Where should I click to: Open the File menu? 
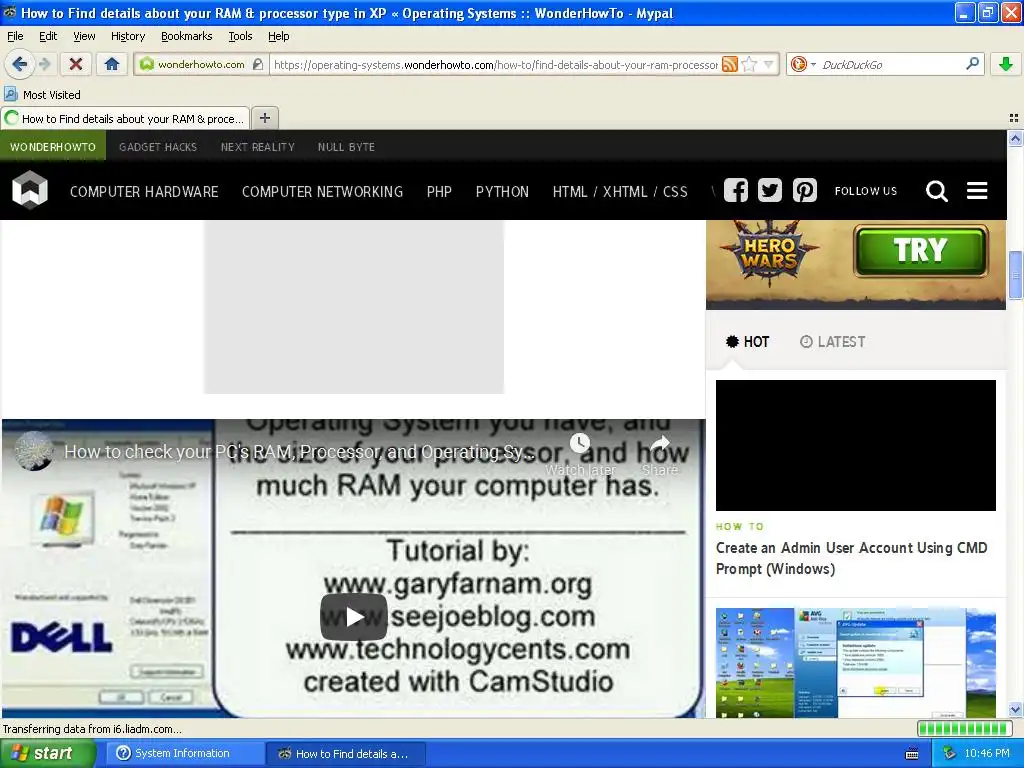point(15,36)
